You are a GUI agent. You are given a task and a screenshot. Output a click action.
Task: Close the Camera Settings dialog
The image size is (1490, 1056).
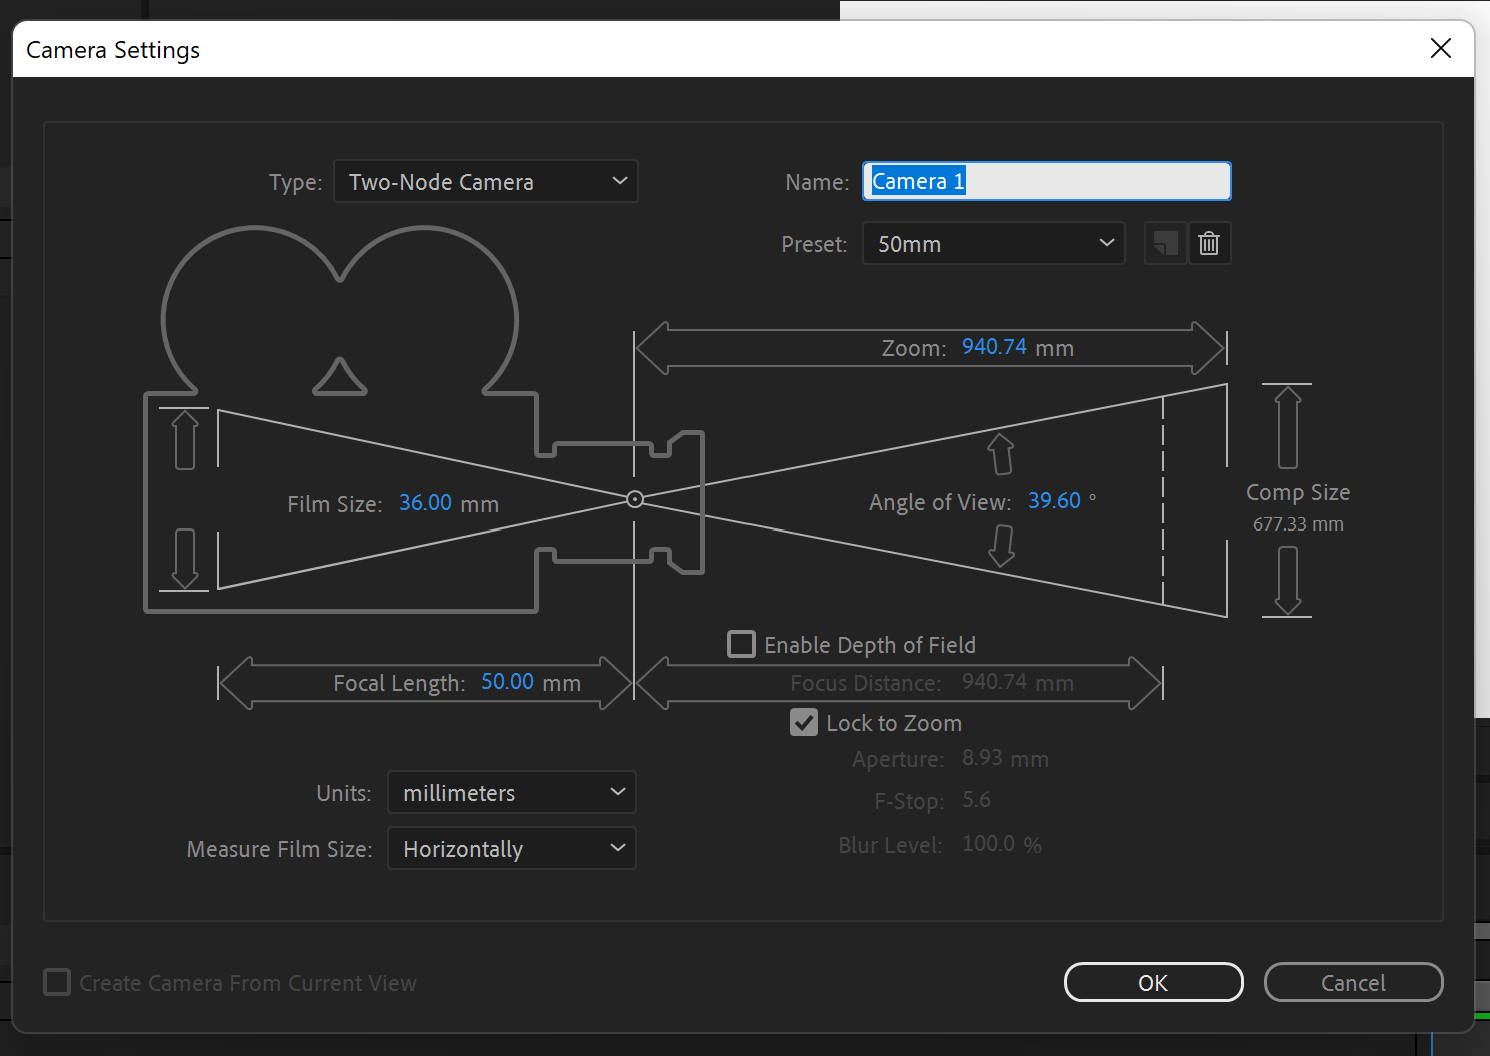click(1440, 48)
